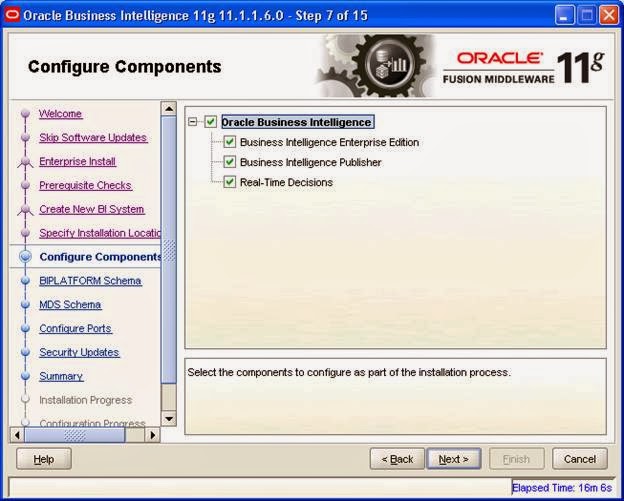
Task: Click the horizontal scrollbar thumb under step list
Action: click(x=75, y=435)
